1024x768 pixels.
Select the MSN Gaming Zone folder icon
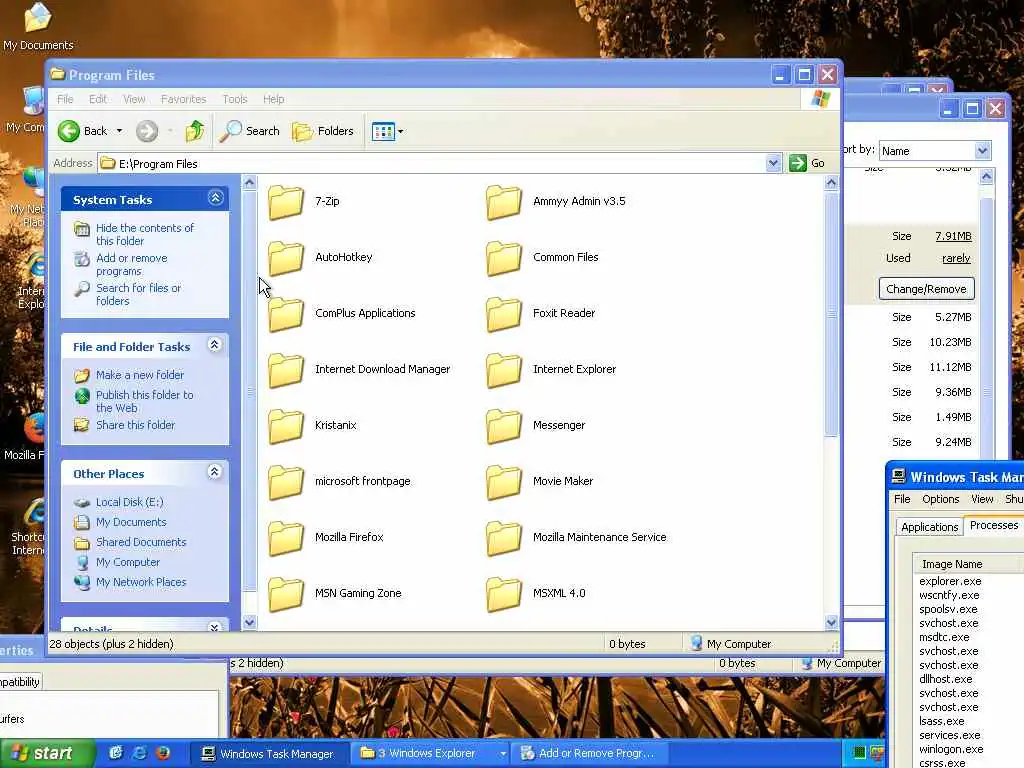[286, 594]
